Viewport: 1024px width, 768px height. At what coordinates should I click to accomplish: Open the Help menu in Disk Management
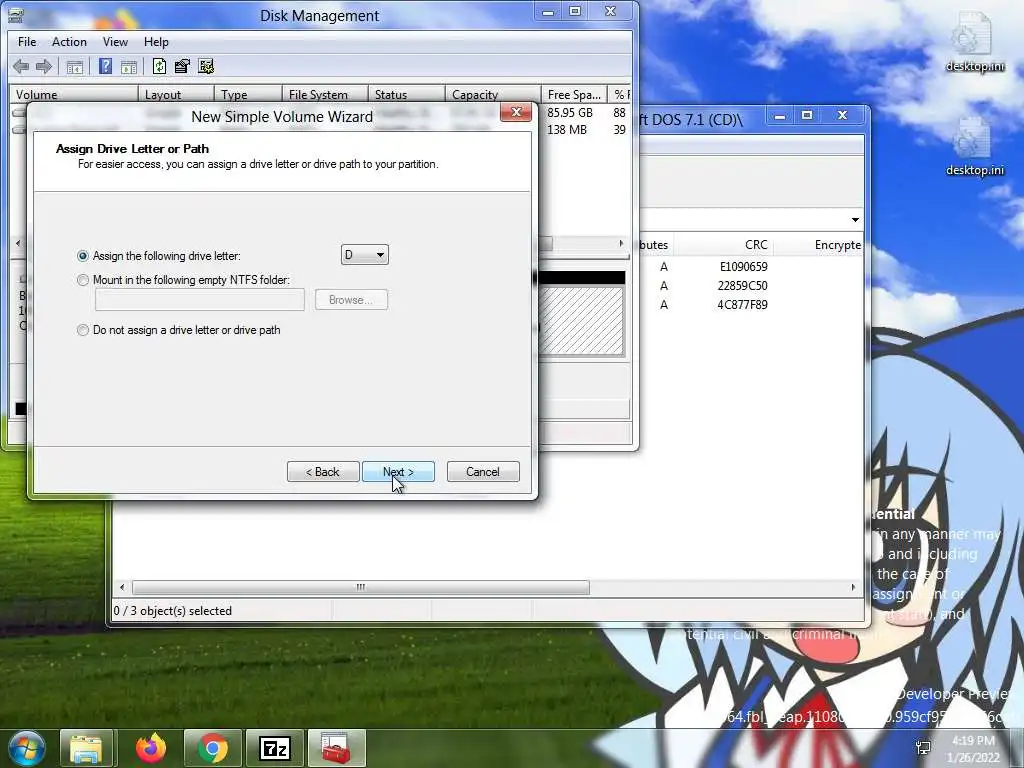(156, 42)
